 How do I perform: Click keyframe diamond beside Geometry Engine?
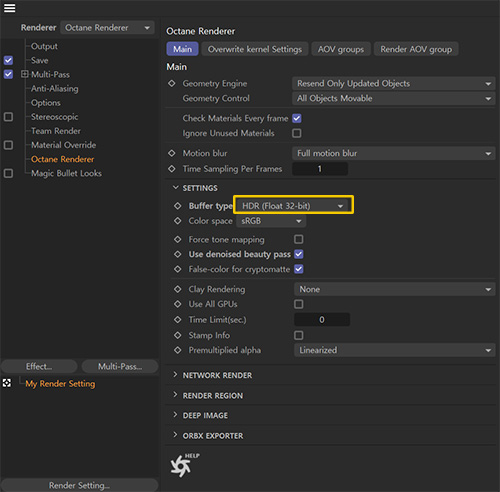(172, 83)
